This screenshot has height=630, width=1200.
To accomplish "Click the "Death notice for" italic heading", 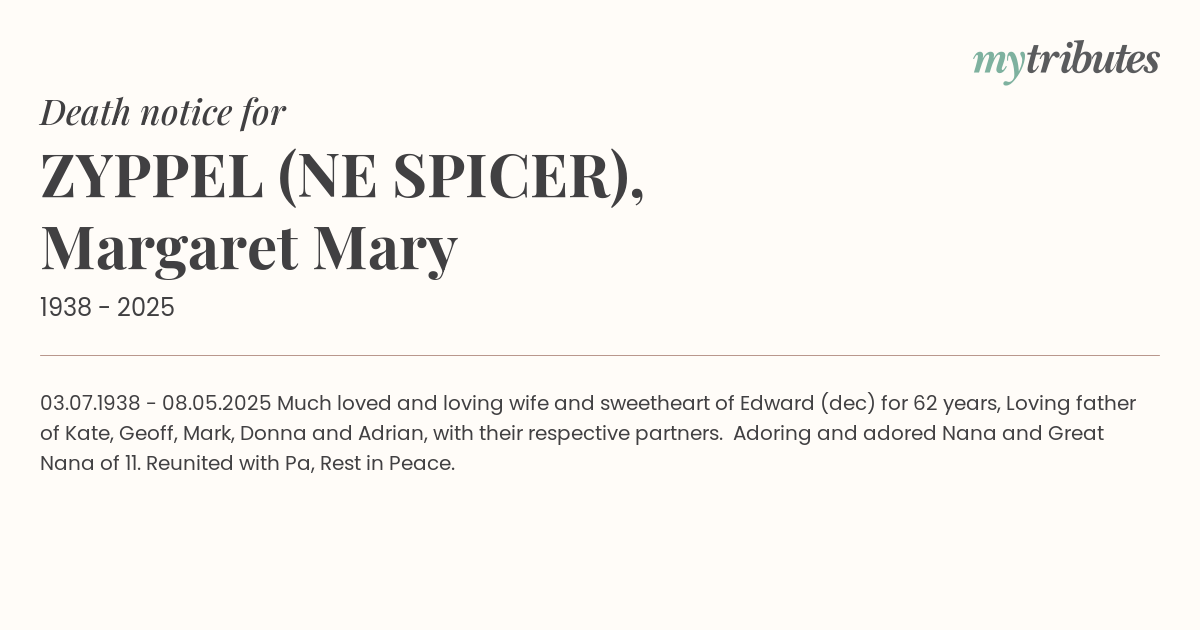I will click(163, 113).
